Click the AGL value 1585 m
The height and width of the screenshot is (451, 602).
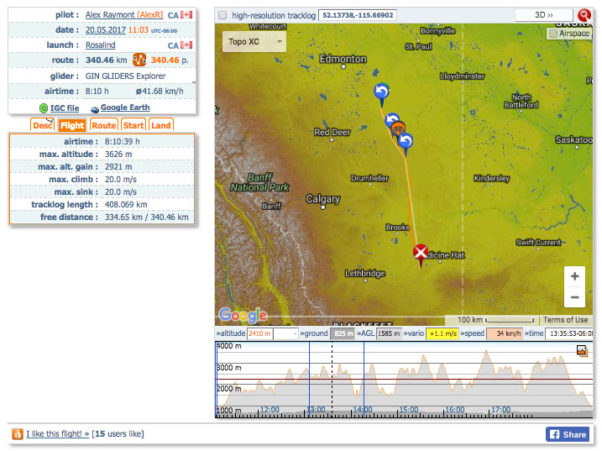389,334
